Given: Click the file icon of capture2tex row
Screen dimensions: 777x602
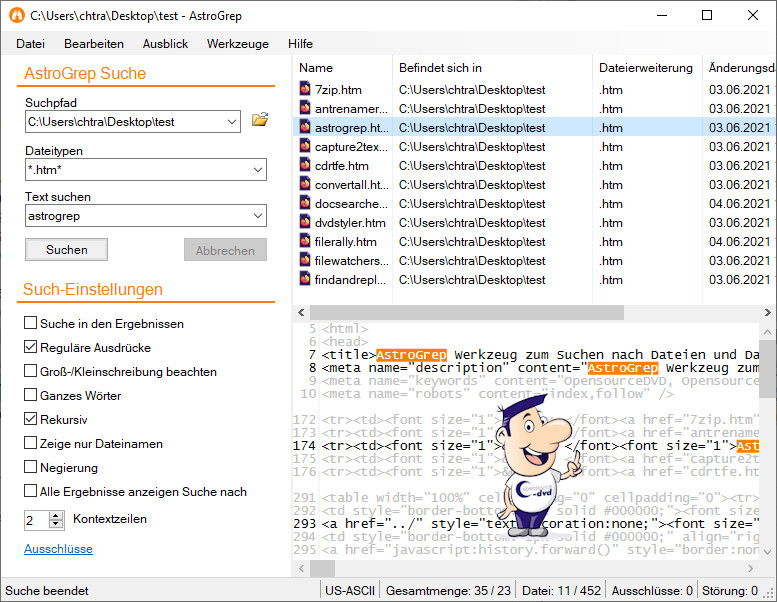Looking at the screenshot, I should coord(305,146).
